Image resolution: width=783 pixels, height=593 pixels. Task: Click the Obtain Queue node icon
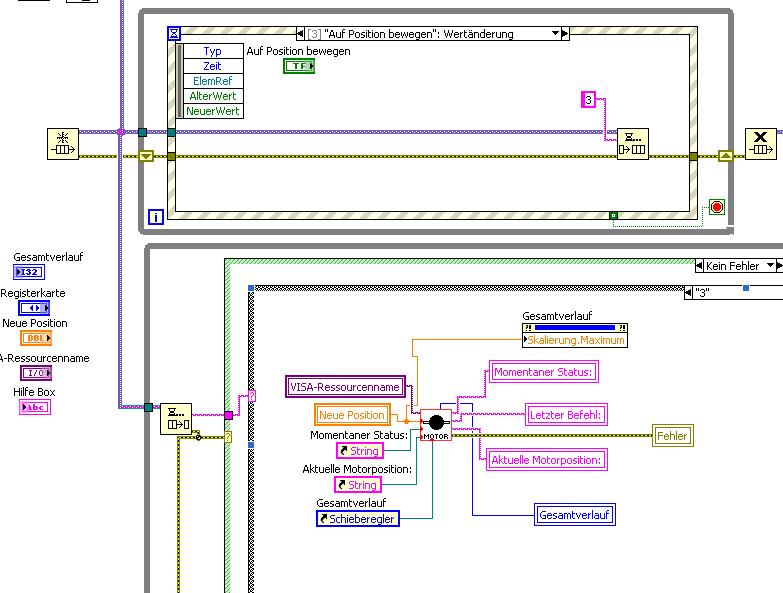[x=63, y=144]
